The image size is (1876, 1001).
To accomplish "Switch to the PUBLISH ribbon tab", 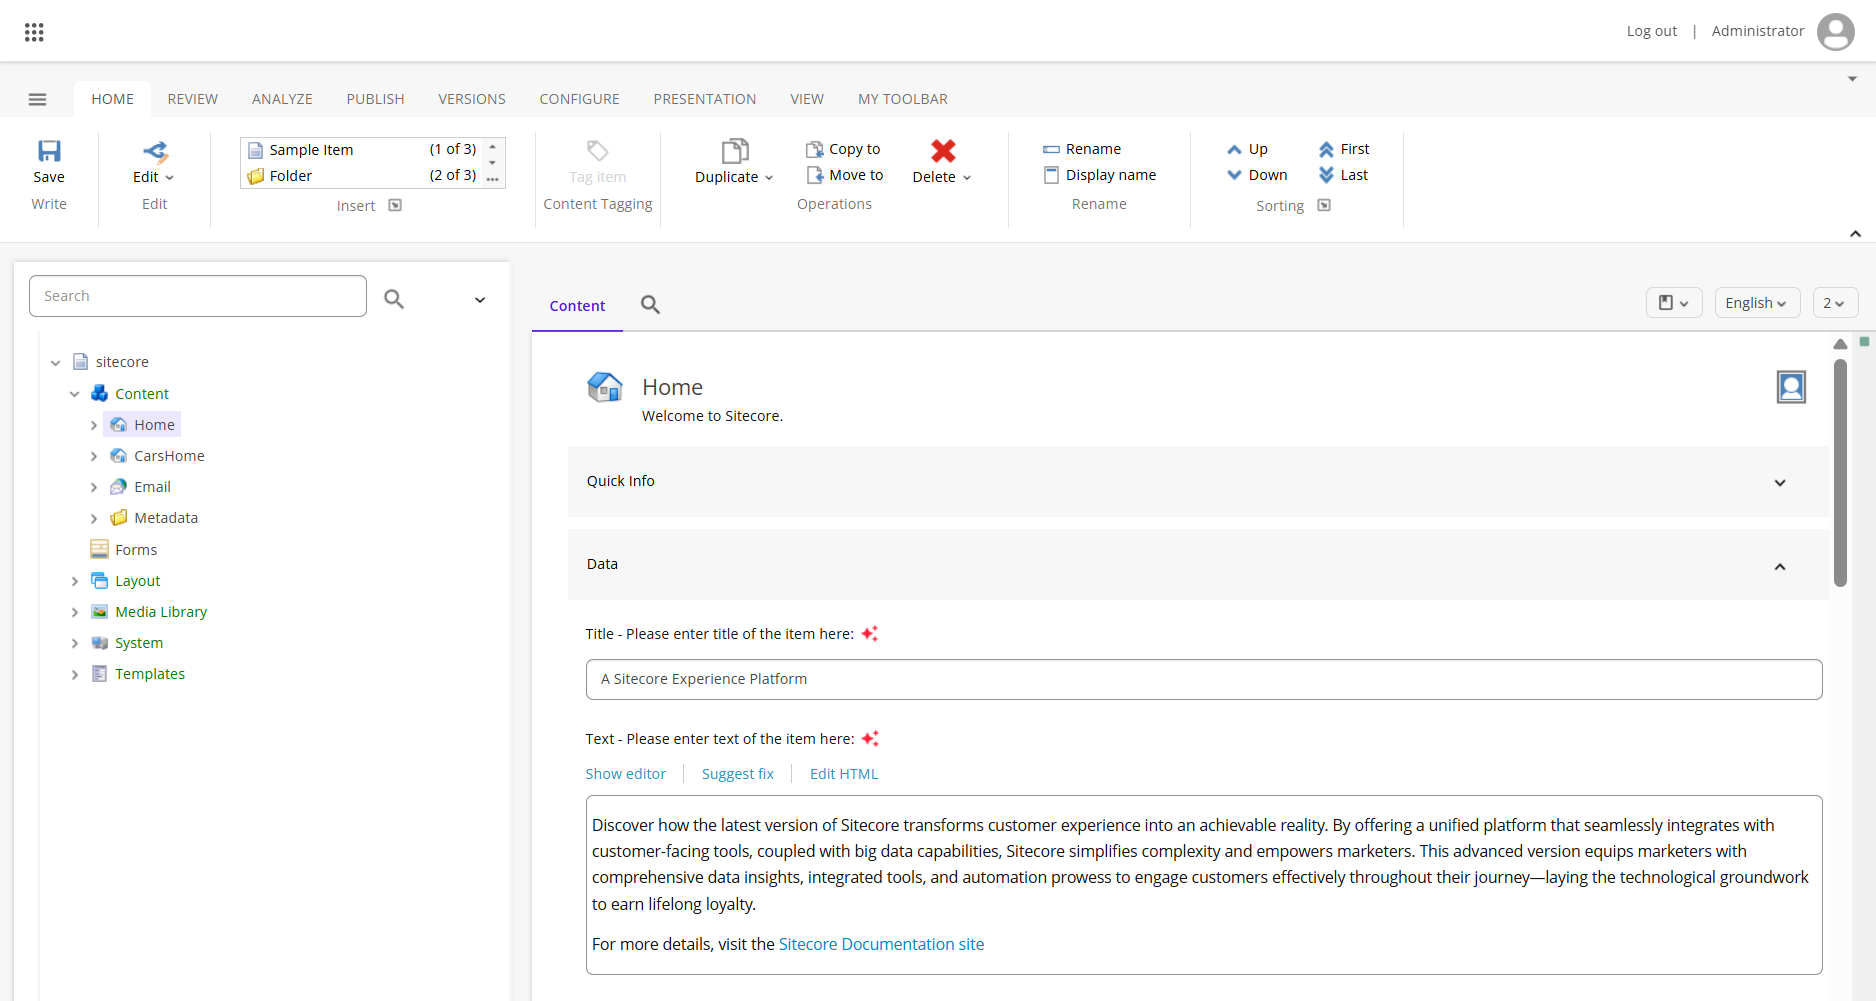I will click(x=375, y=99).
